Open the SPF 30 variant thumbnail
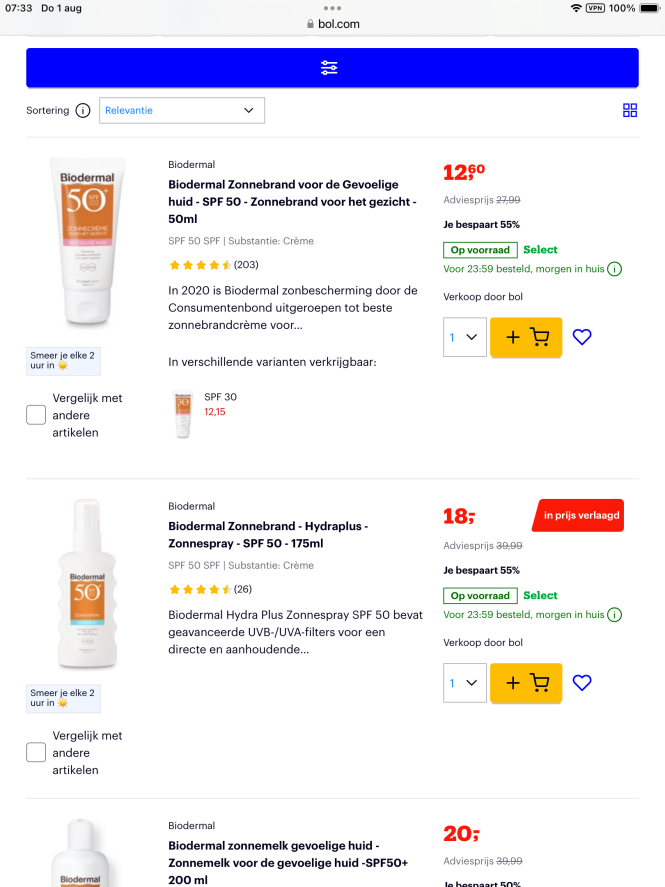 click(x=183, y=413)
